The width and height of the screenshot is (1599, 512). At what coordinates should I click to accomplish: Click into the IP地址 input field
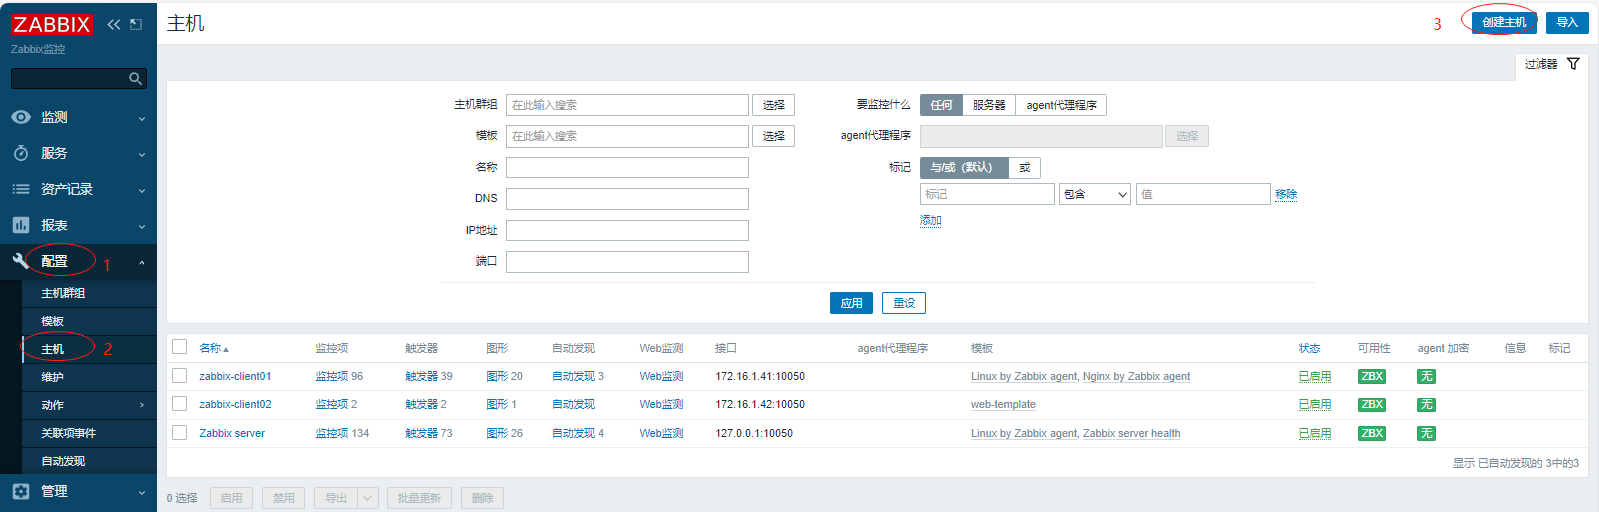(x=627, y=231)
